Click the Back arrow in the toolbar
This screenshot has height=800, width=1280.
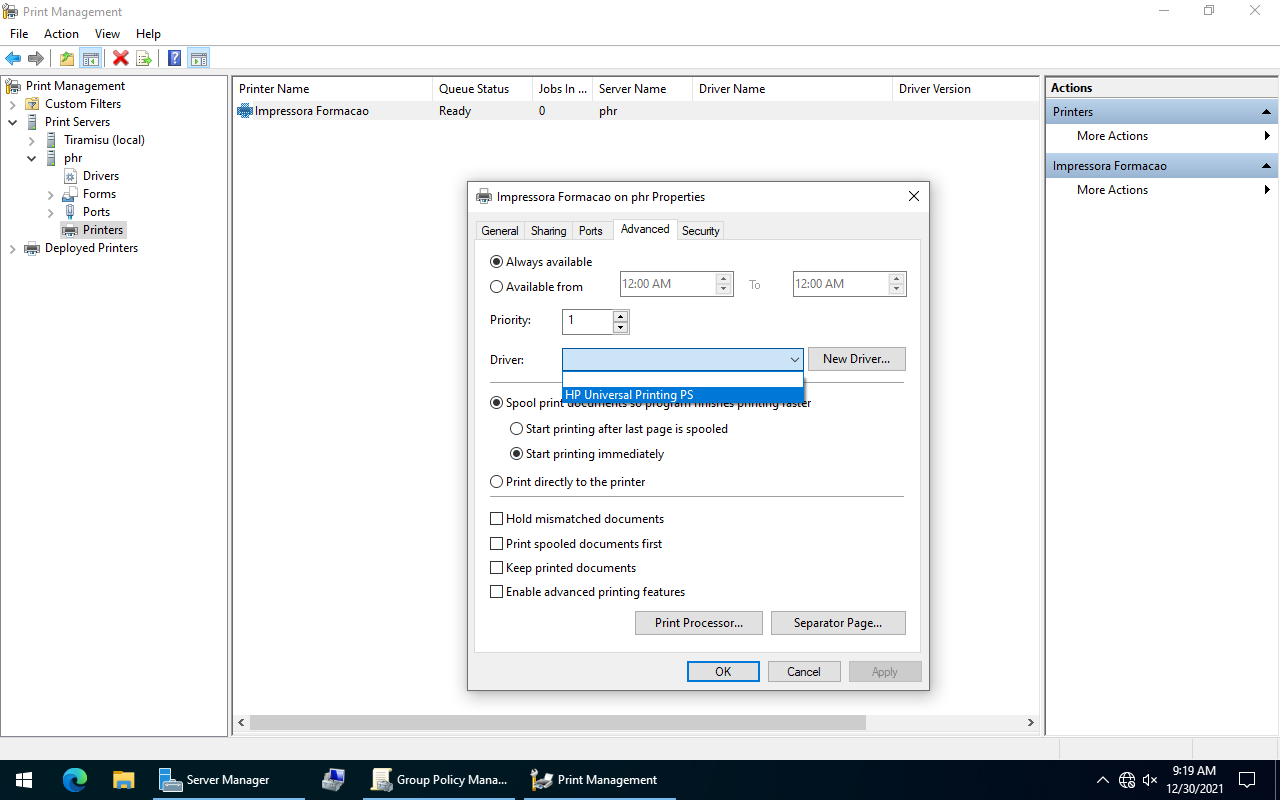click(13, 58)
